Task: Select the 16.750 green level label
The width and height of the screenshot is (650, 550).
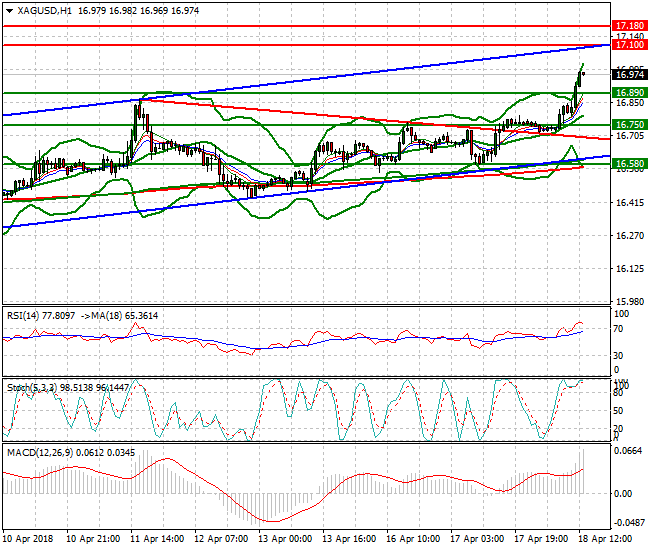Action: 629,125
